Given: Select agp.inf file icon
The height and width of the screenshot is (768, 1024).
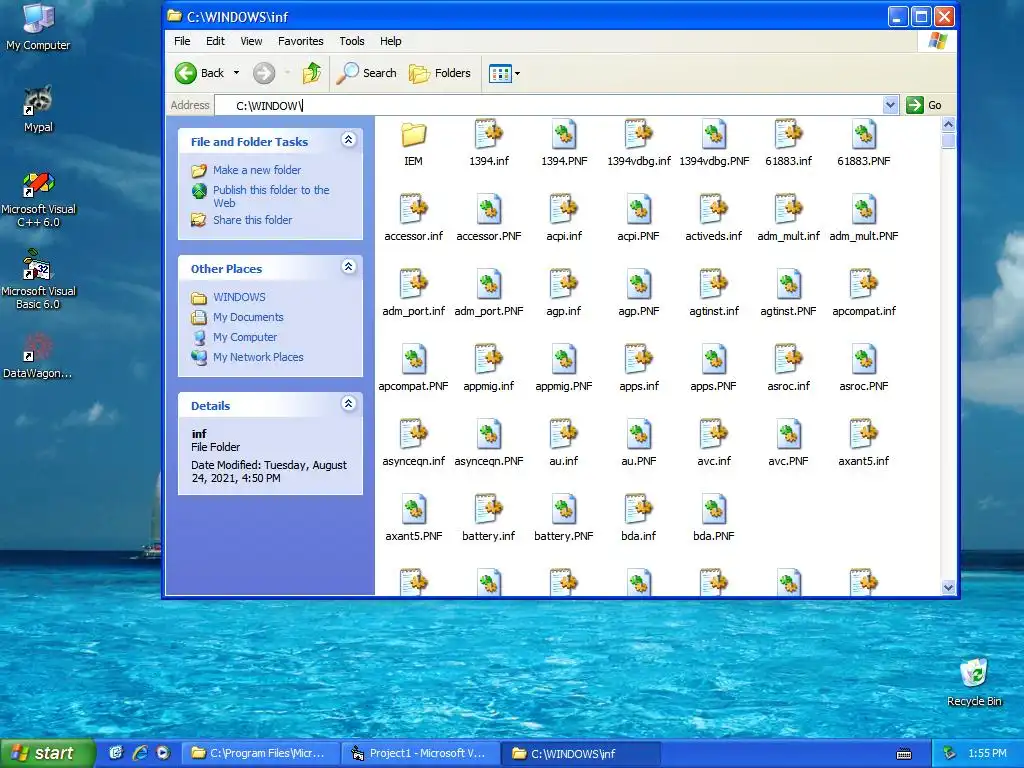Looking at the screenshot, I should pos(564,285).
